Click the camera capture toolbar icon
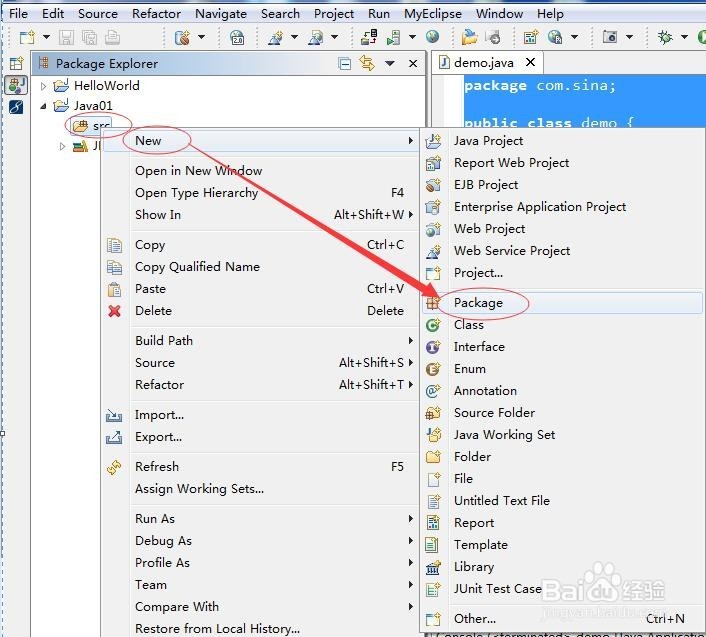This screenshot has width=706, height=637. [x=610, y=36]
